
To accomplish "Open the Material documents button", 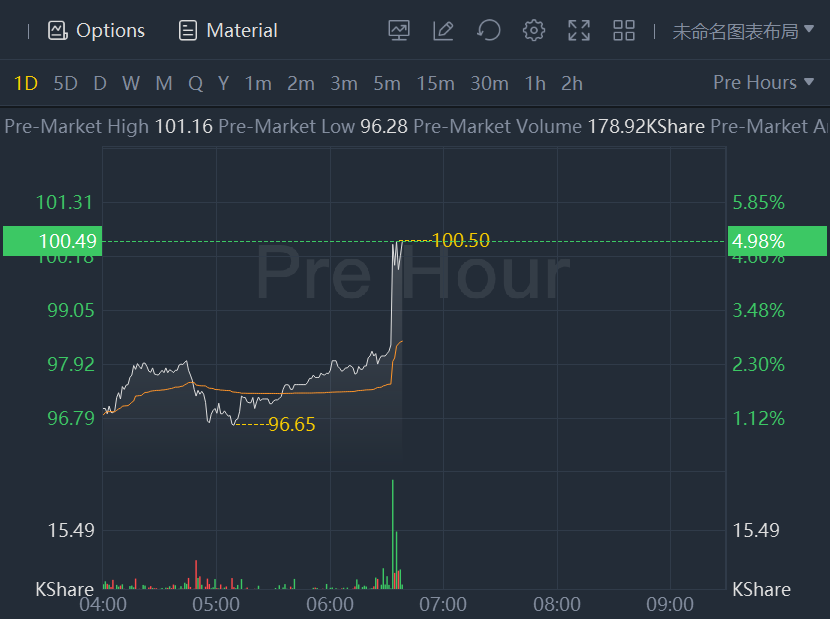I will point(228,31).
